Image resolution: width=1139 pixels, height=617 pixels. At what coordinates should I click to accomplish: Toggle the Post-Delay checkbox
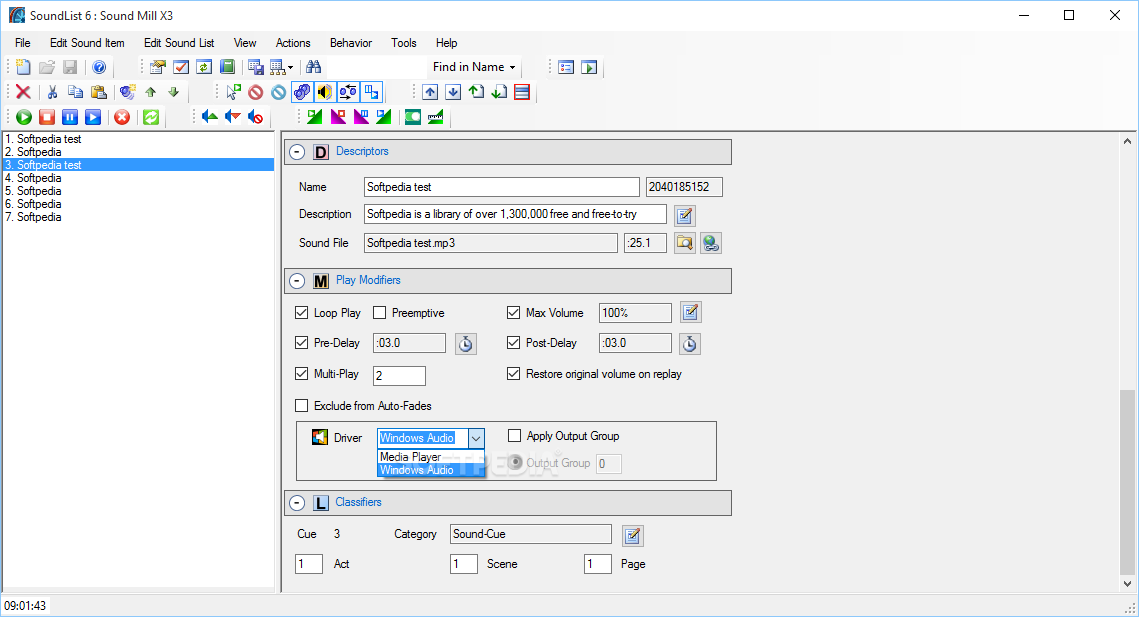[x=514, y=342]
